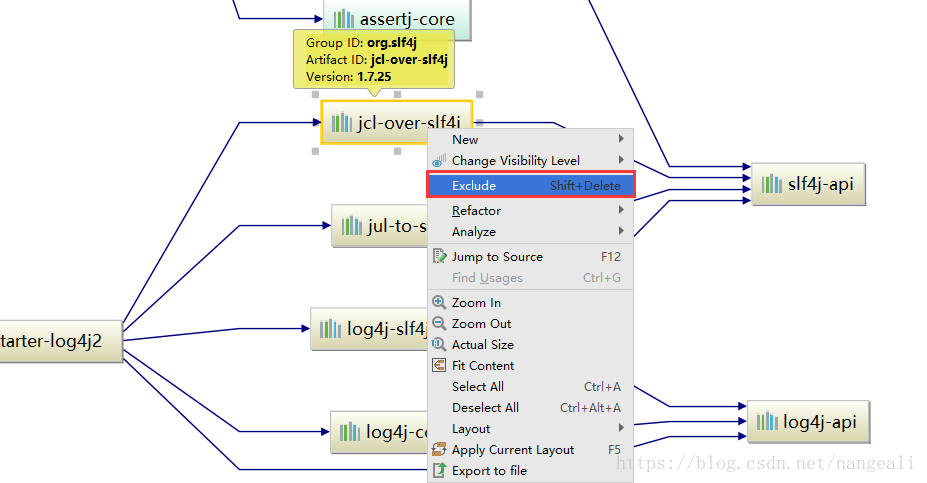Click the F12 shortcut label
The width and height of the screenshot is (927, 483).
click(x=611, y=257)
